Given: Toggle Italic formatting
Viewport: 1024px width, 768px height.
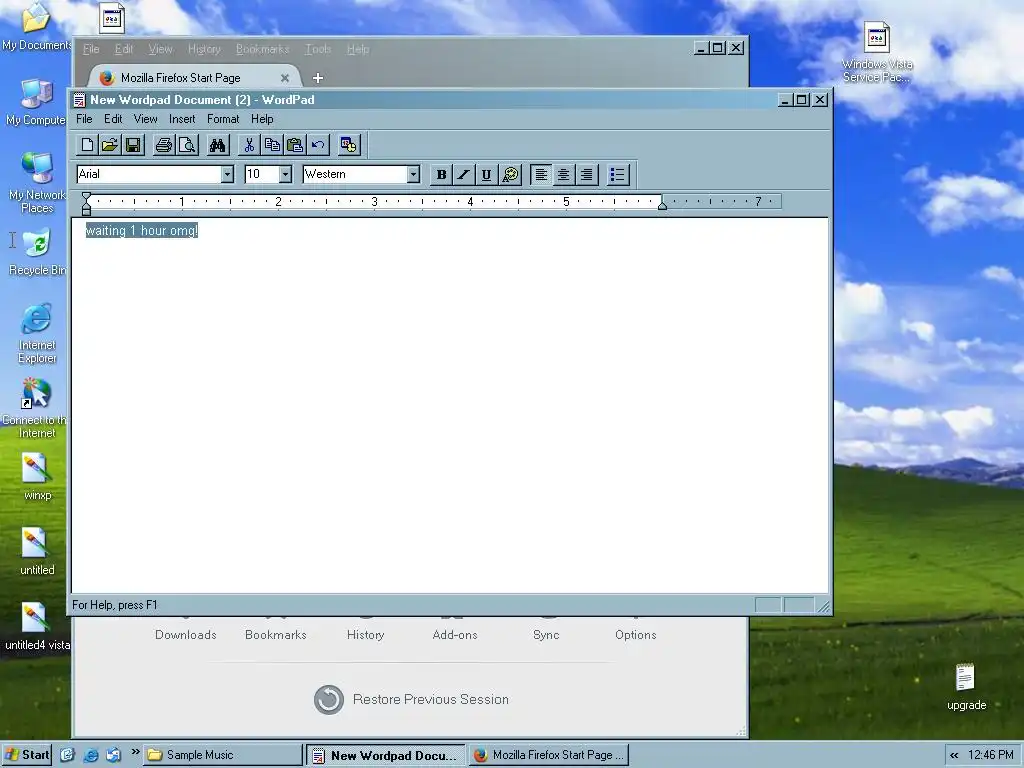Looking at the screenshot, I should (x=464, y=174).
